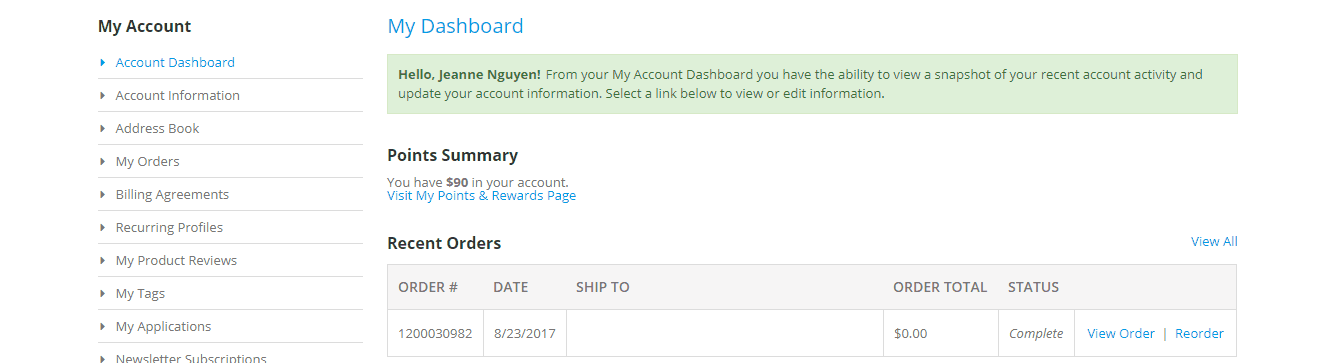Open Account Dashboard in sidebar
The height and width of the screenshot is (363, 1332).
point(175,62)
